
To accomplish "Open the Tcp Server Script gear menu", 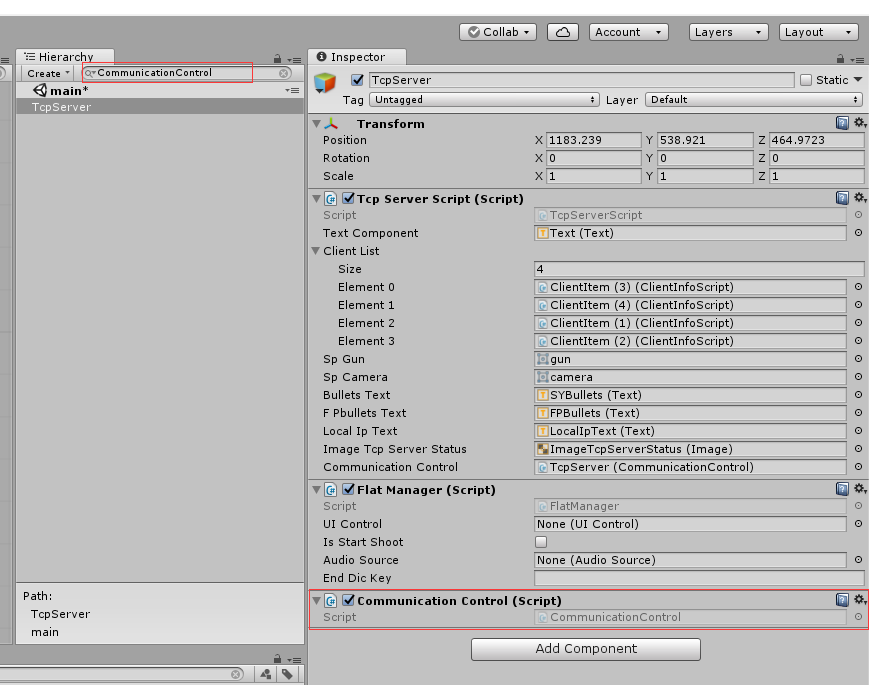I will pyautogui.click(x=860, y=198).
